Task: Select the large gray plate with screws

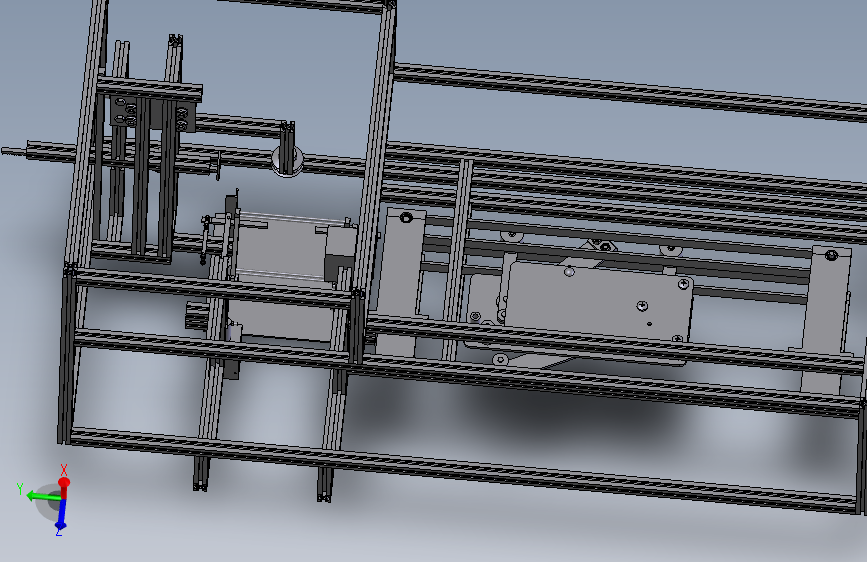Action: click(x=598, y=301)
